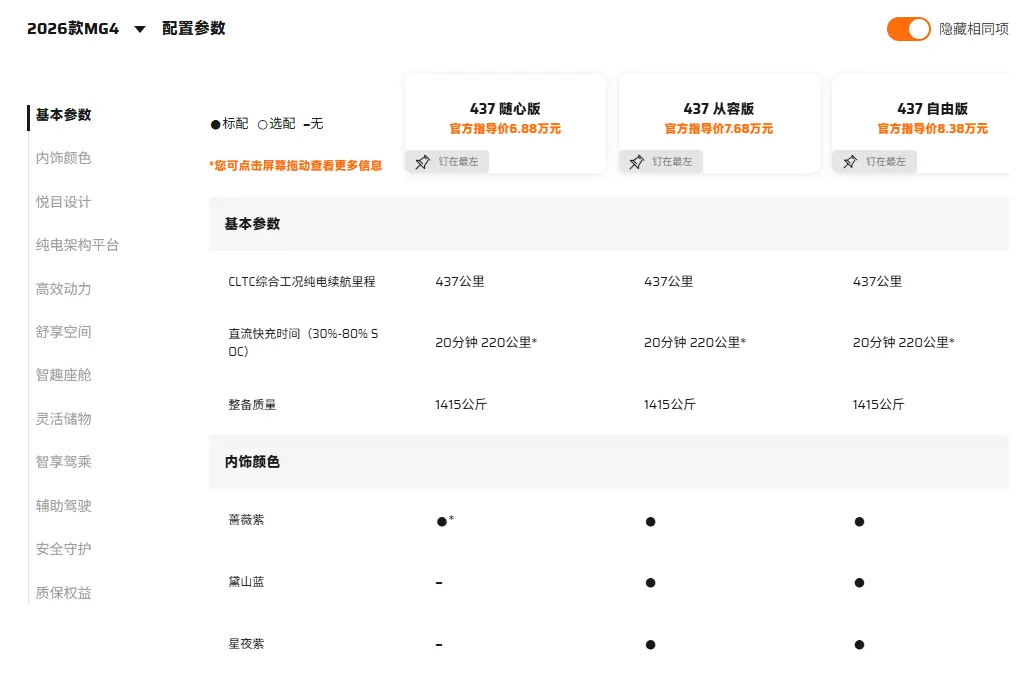Screen dimensions: 1027x673
Task: Click row label CLTC综合工况纯电续航里程
Action: [x=301, y=282]
